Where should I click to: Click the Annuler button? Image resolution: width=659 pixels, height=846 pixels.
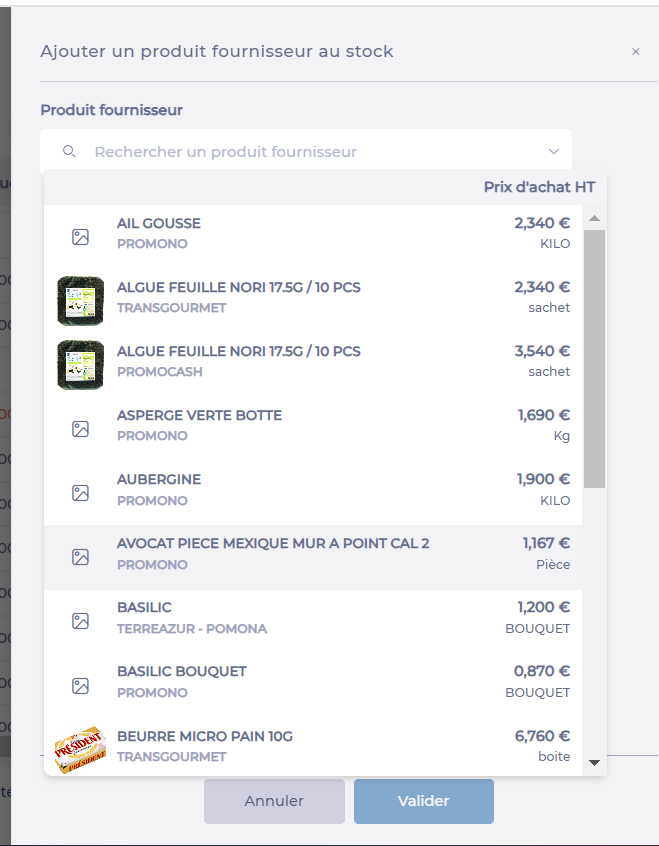click(x=274, y=801)
